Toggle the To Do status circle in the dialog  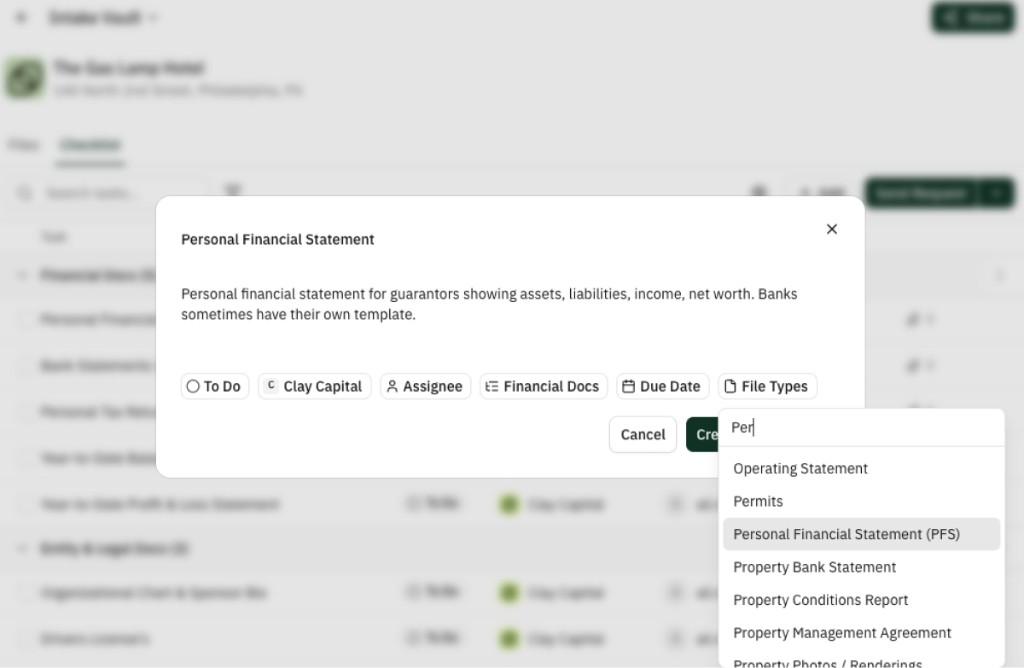193,386
